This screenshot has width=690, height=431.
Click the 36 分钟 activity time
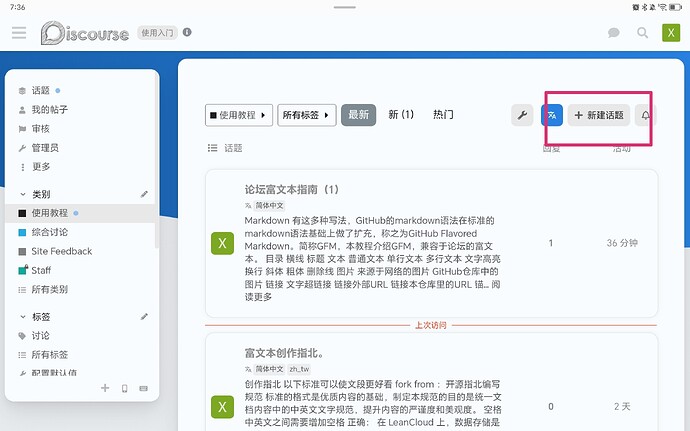[x=622, y=243]
